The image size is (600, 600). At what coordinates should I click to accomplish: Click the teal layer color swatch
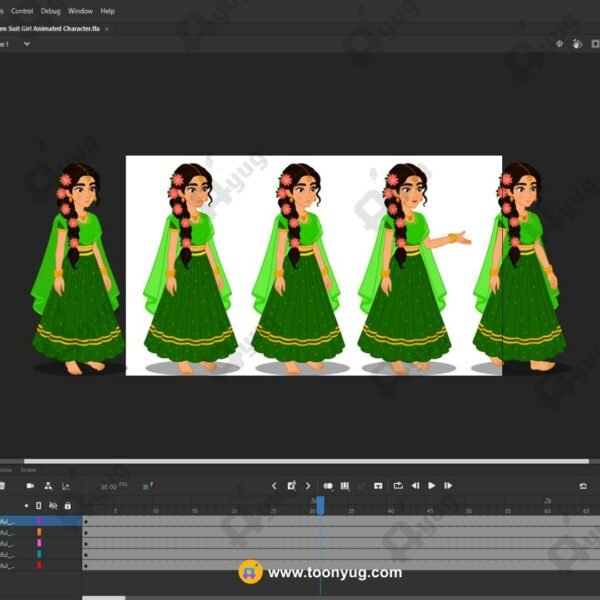39,554
